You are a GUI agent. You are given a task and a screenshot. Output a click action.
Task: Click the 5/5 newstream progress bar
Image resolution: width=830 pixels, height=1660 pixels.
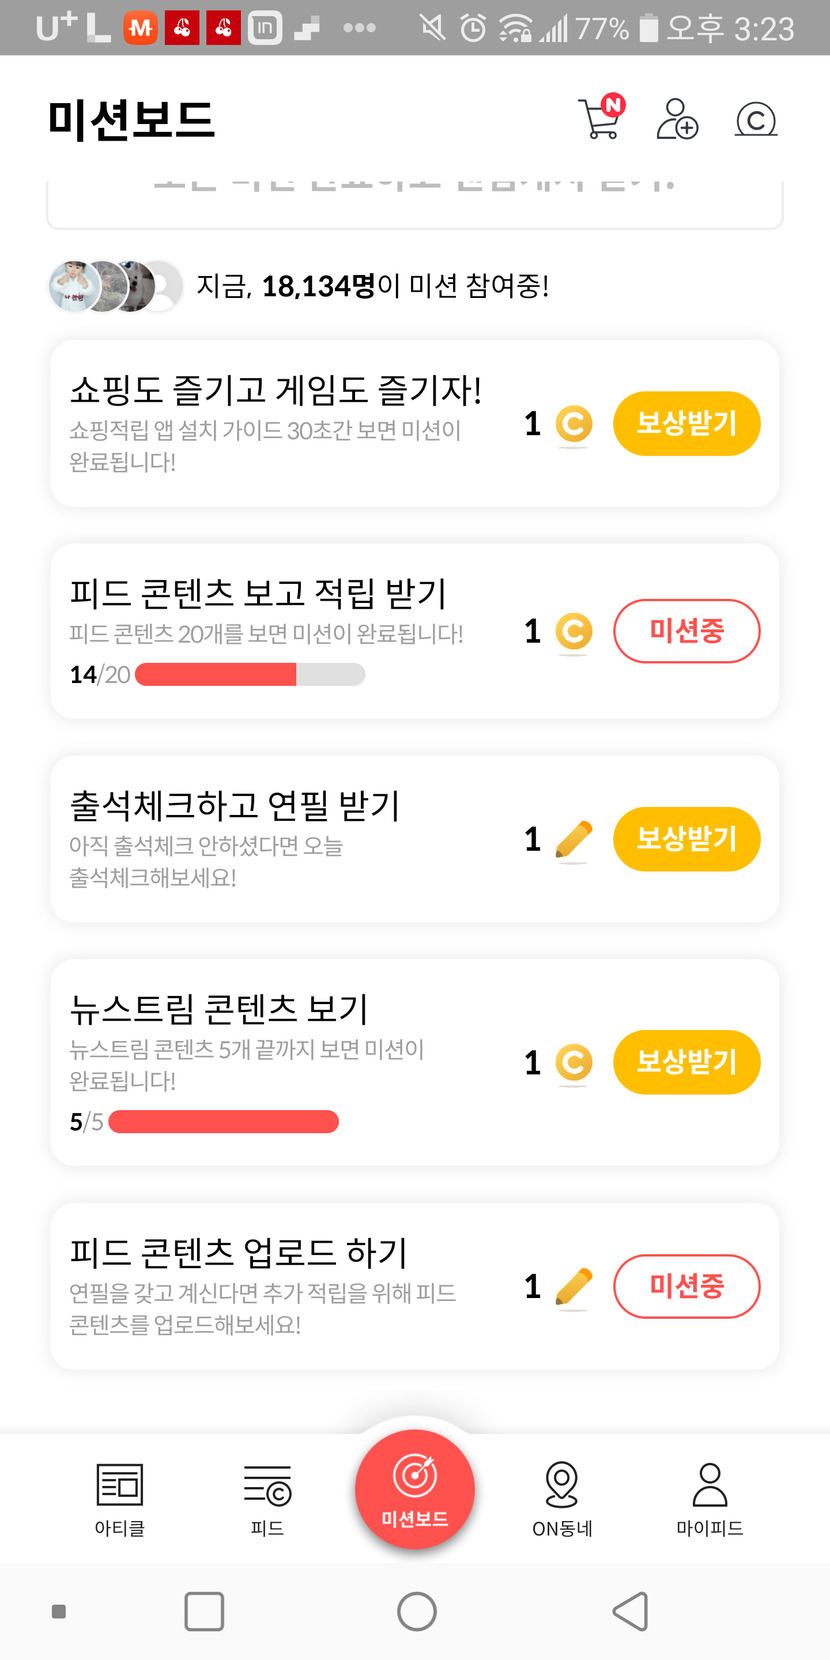point(223,1122)
